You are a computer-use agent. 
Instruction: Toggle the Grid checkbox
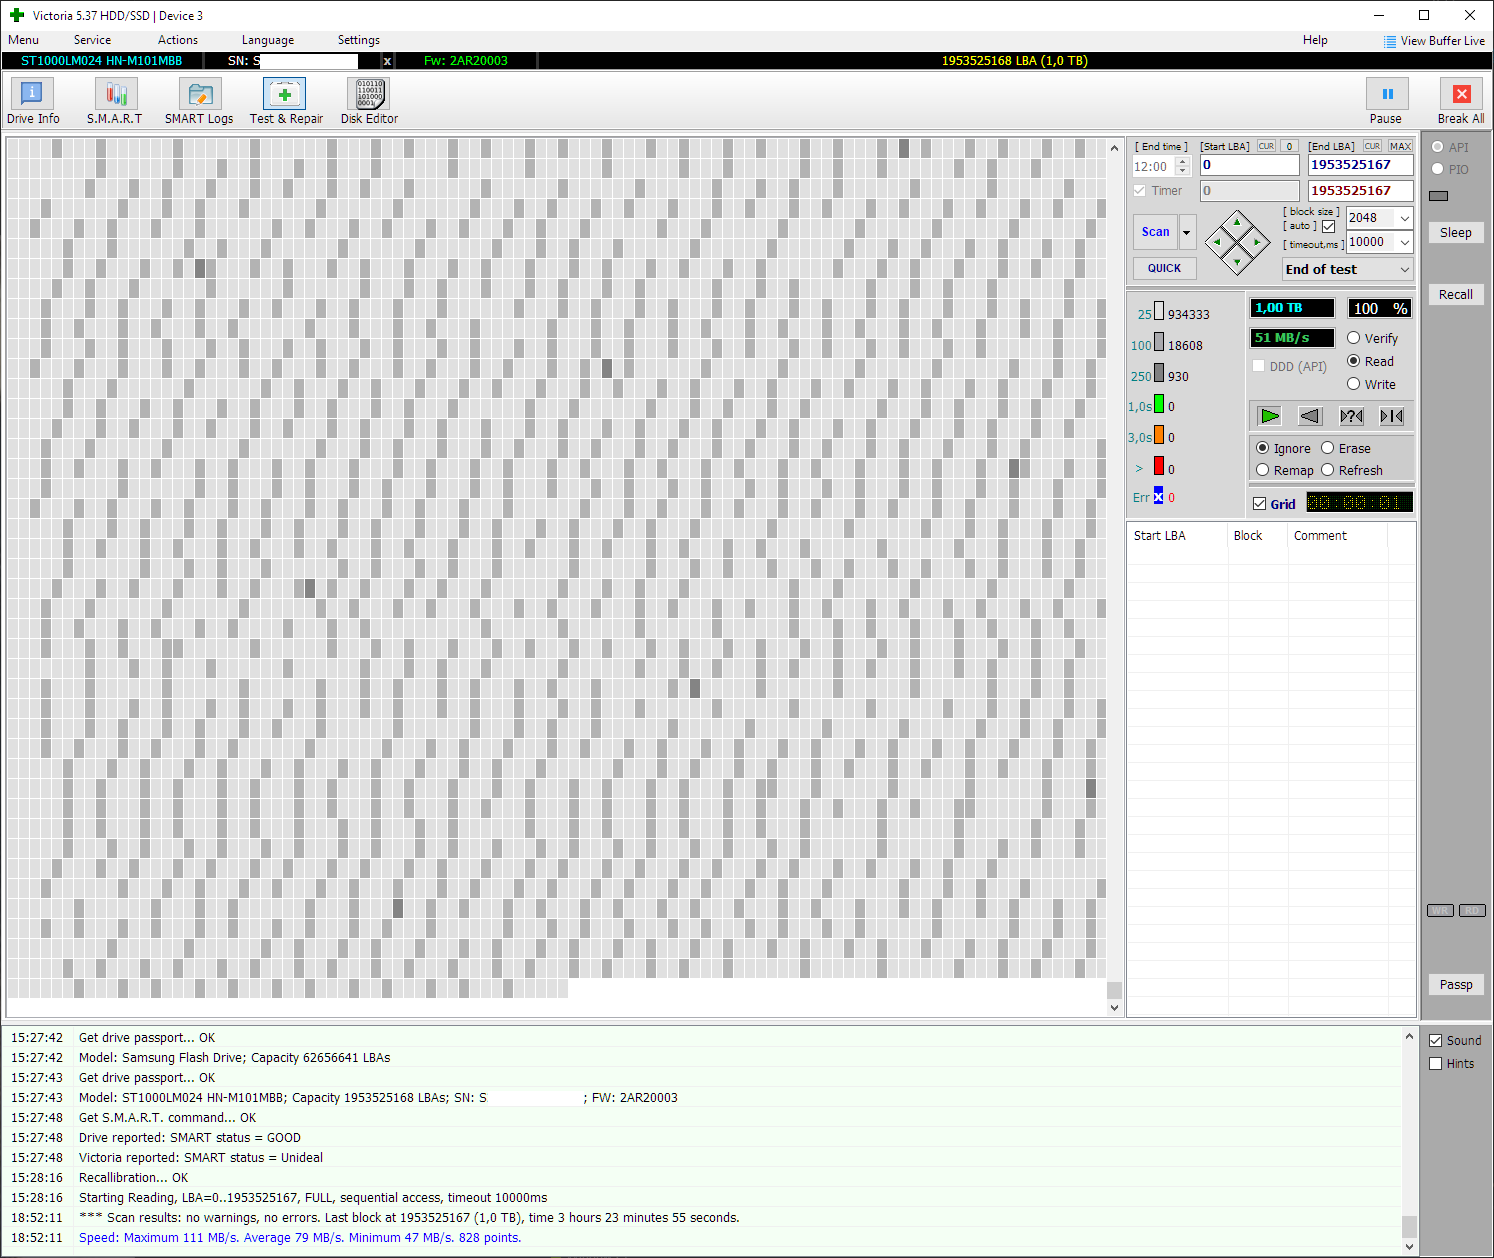(1260, 504)
